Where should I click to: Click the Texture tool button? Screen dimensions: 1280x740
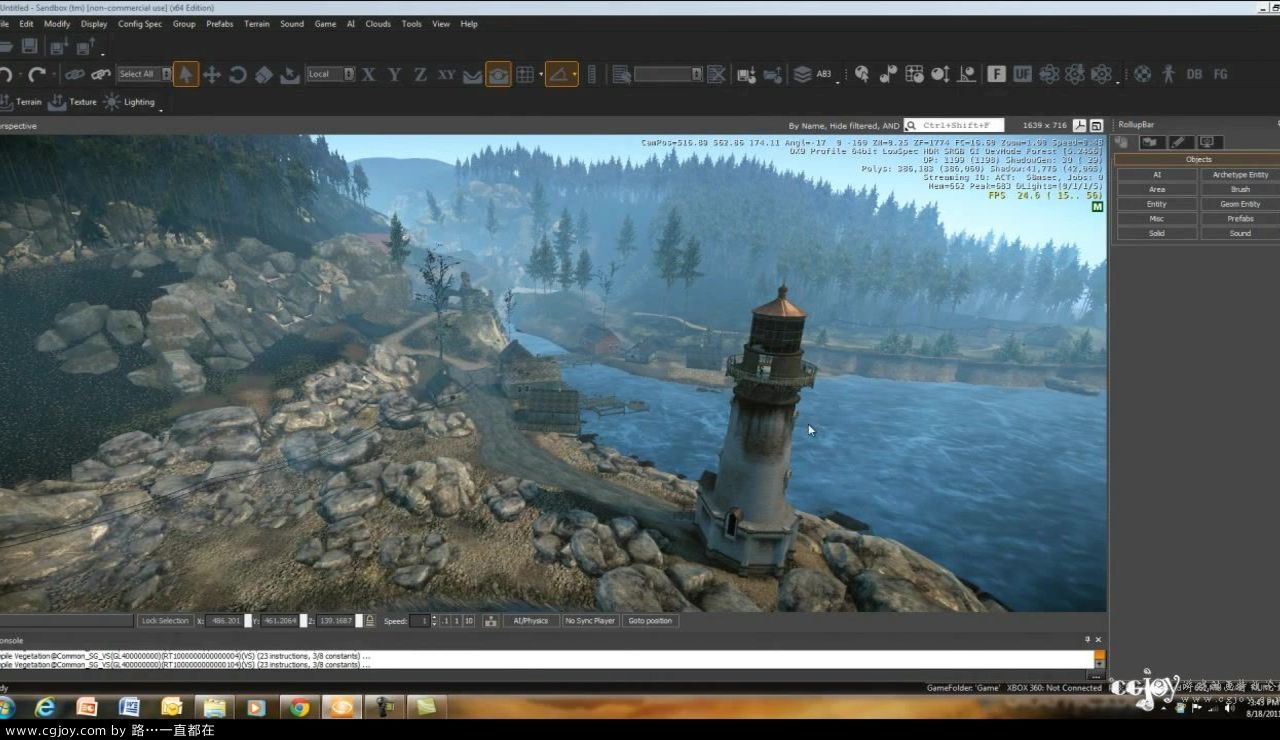[x=73, y=102]
